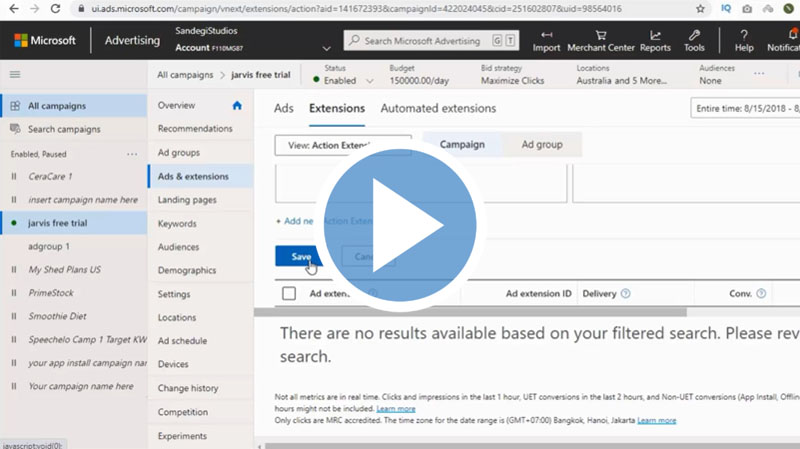Open Ad schedule page

pyautogui.click(x=182, y=340)
